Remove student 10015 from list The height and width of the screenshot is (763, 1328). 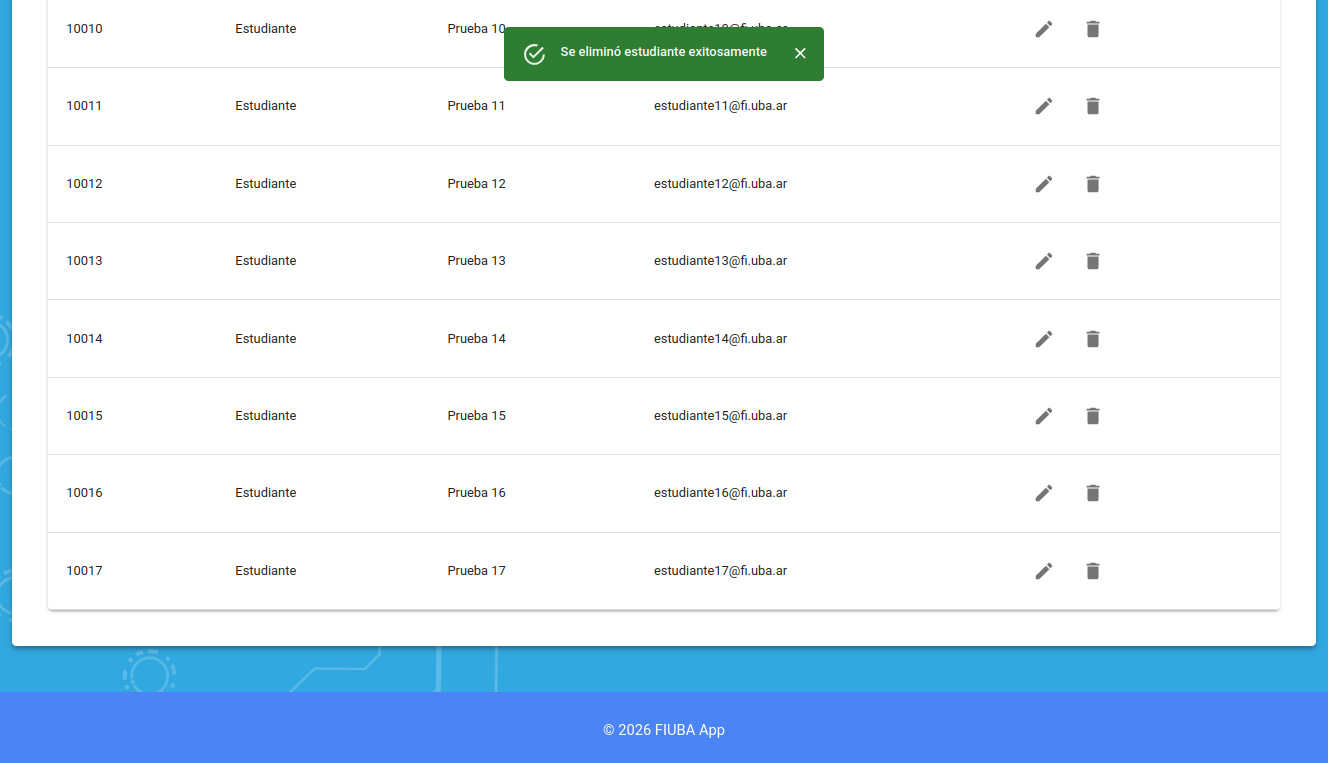(1092, 416)
